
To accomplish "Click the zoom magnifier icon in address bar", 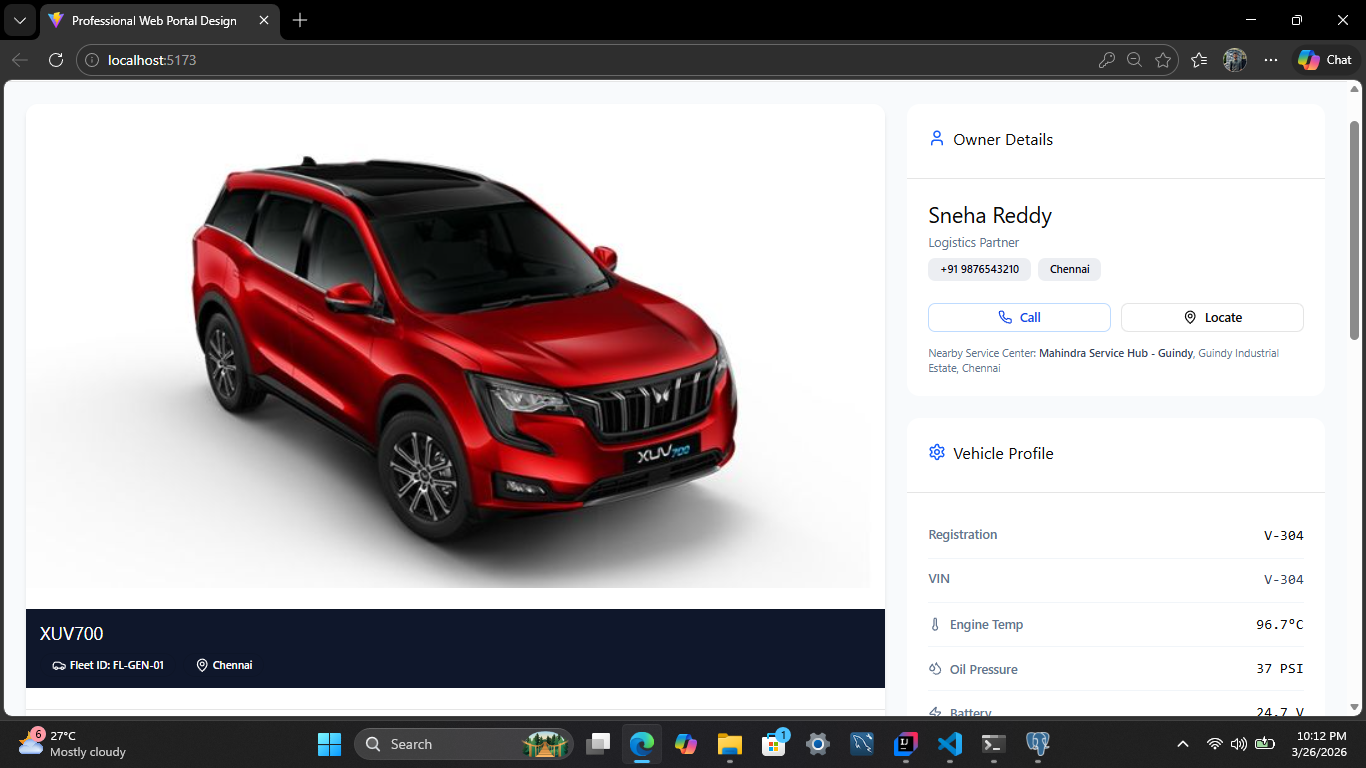I will (1134, 60).
